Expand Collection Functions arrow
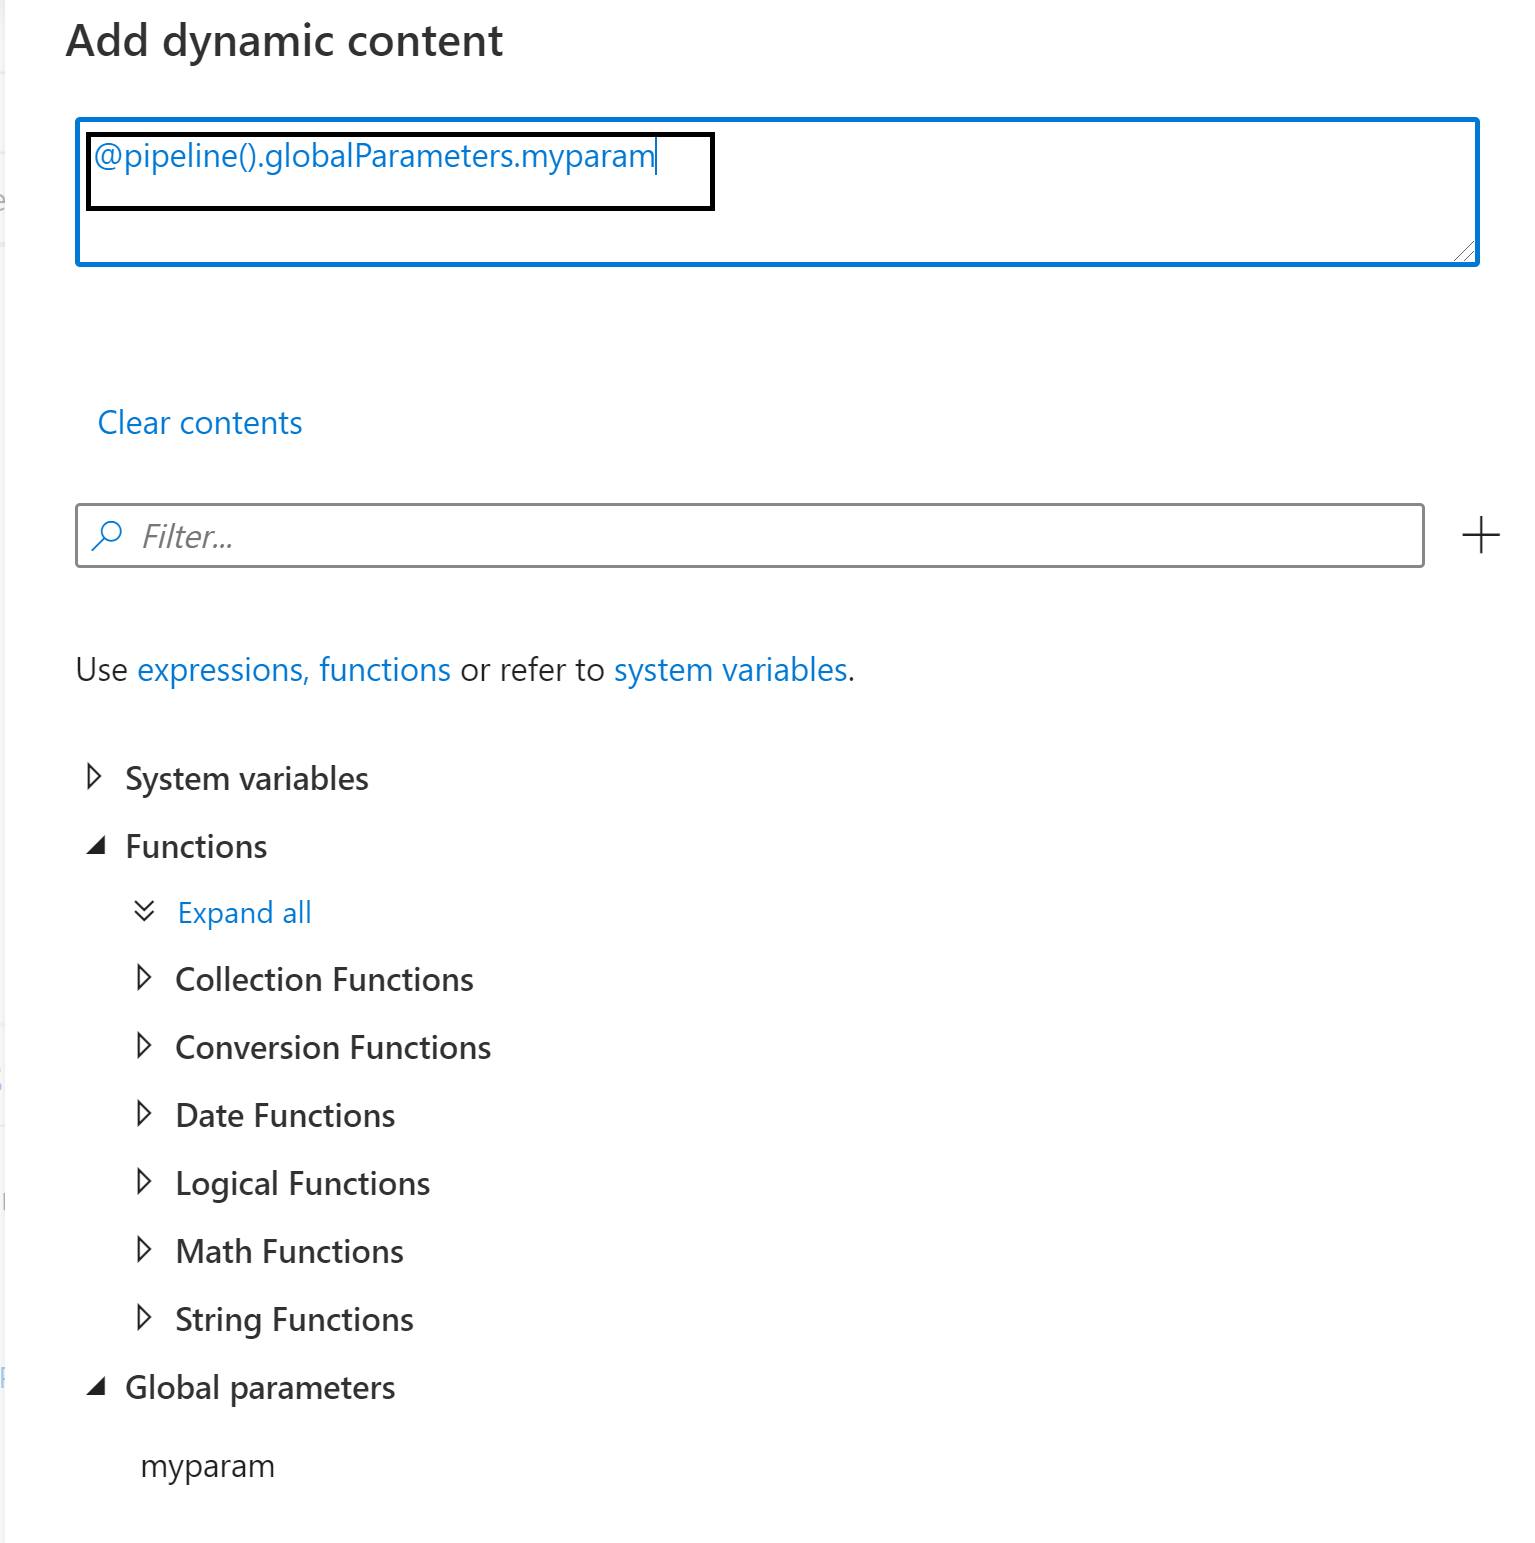The height and width of the screenshot is (1543, 1535). pos(144,978)
